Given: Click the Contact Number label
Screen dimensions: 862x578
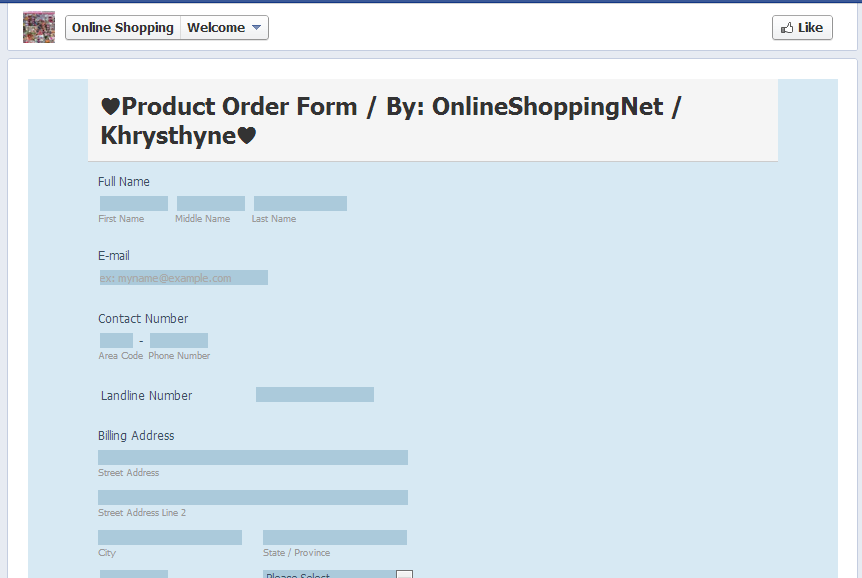Looking at the screenshot, I should [143, 319].
